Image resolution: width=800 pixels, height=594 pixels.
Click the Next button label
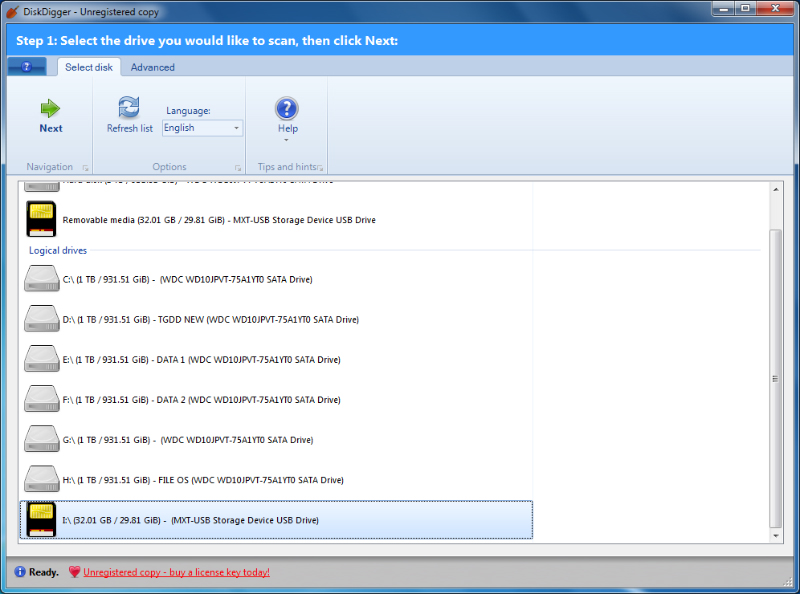point(51,129)
